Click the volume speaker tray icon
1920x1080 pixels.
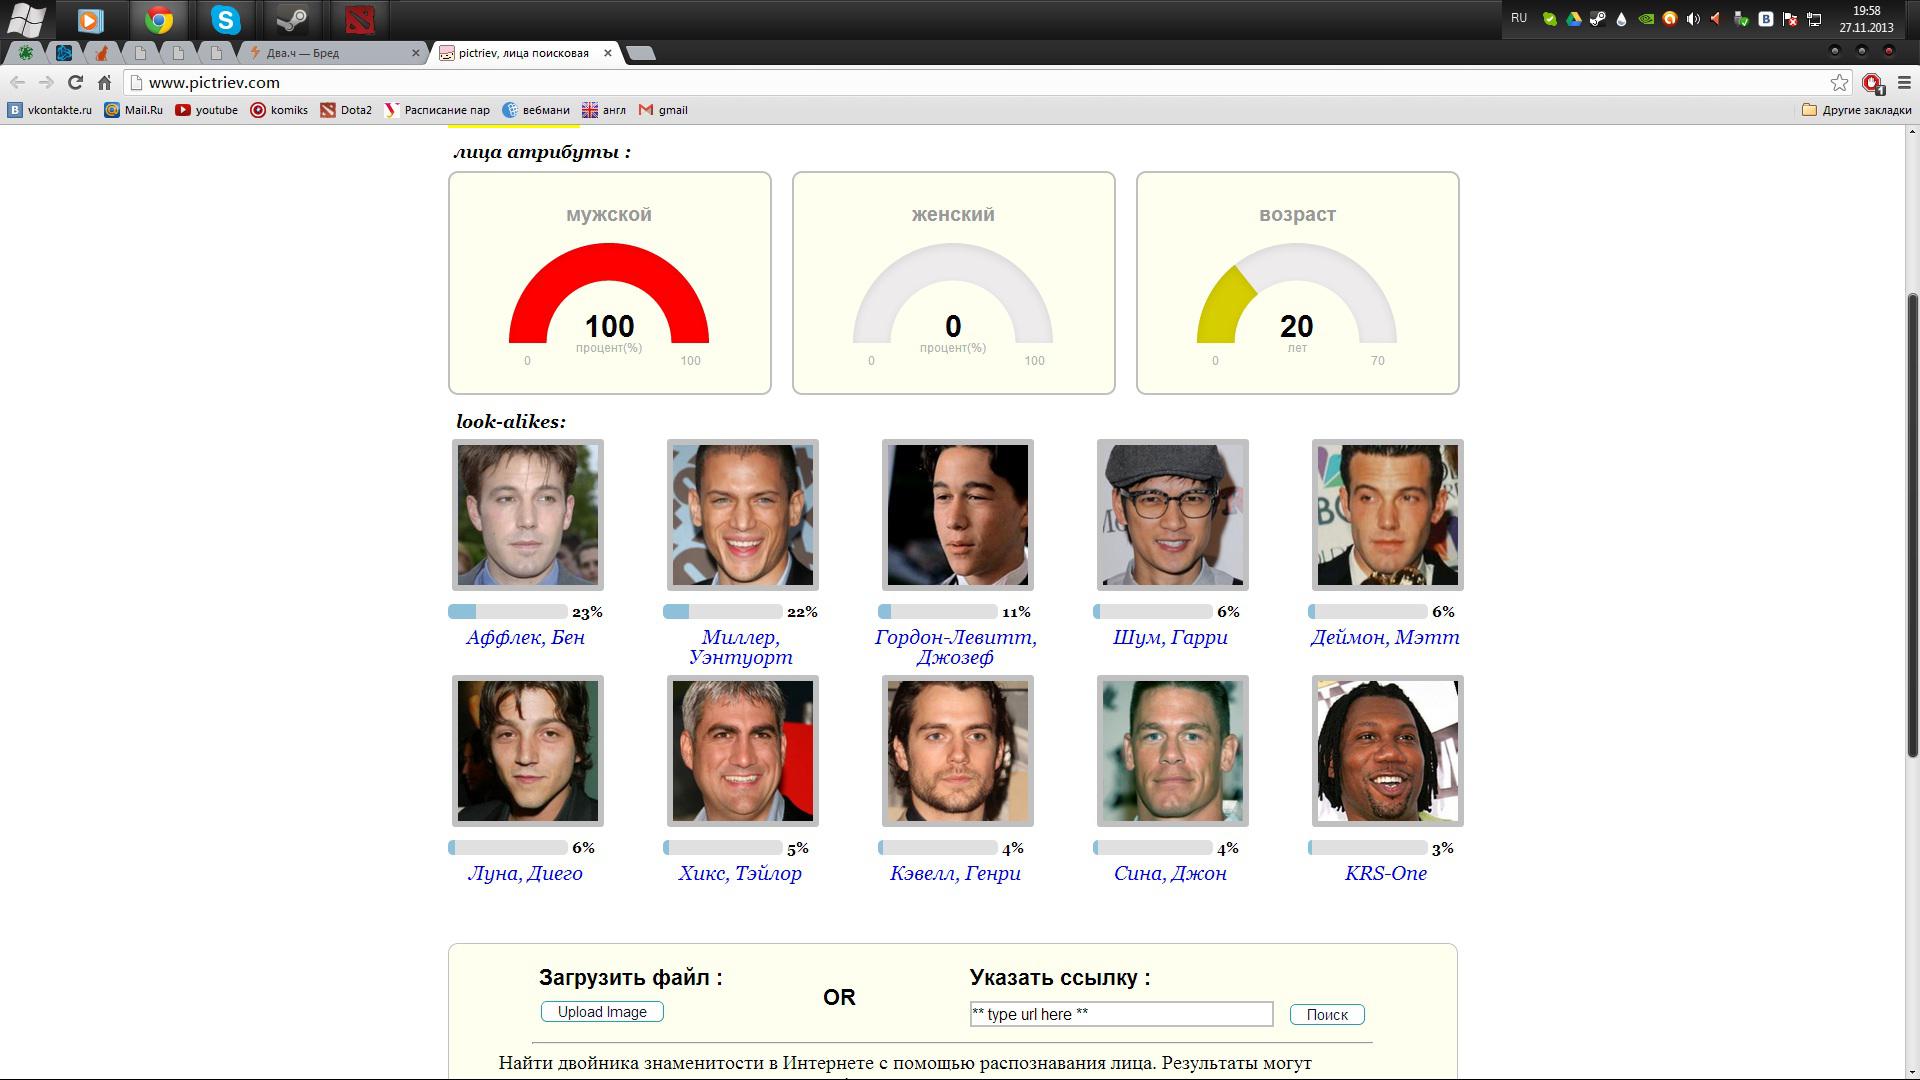(1693, 19)
